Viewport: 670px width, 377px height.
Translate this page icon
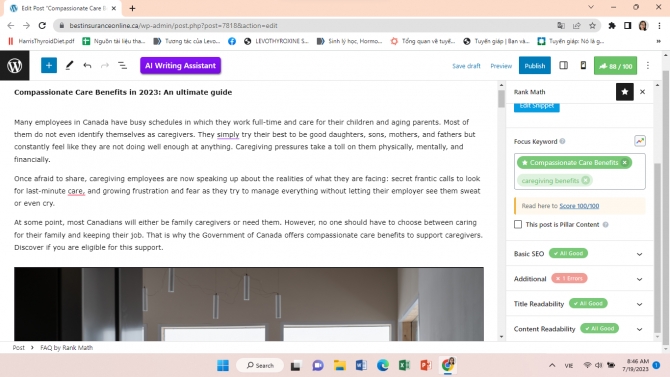tap(561, 26)
